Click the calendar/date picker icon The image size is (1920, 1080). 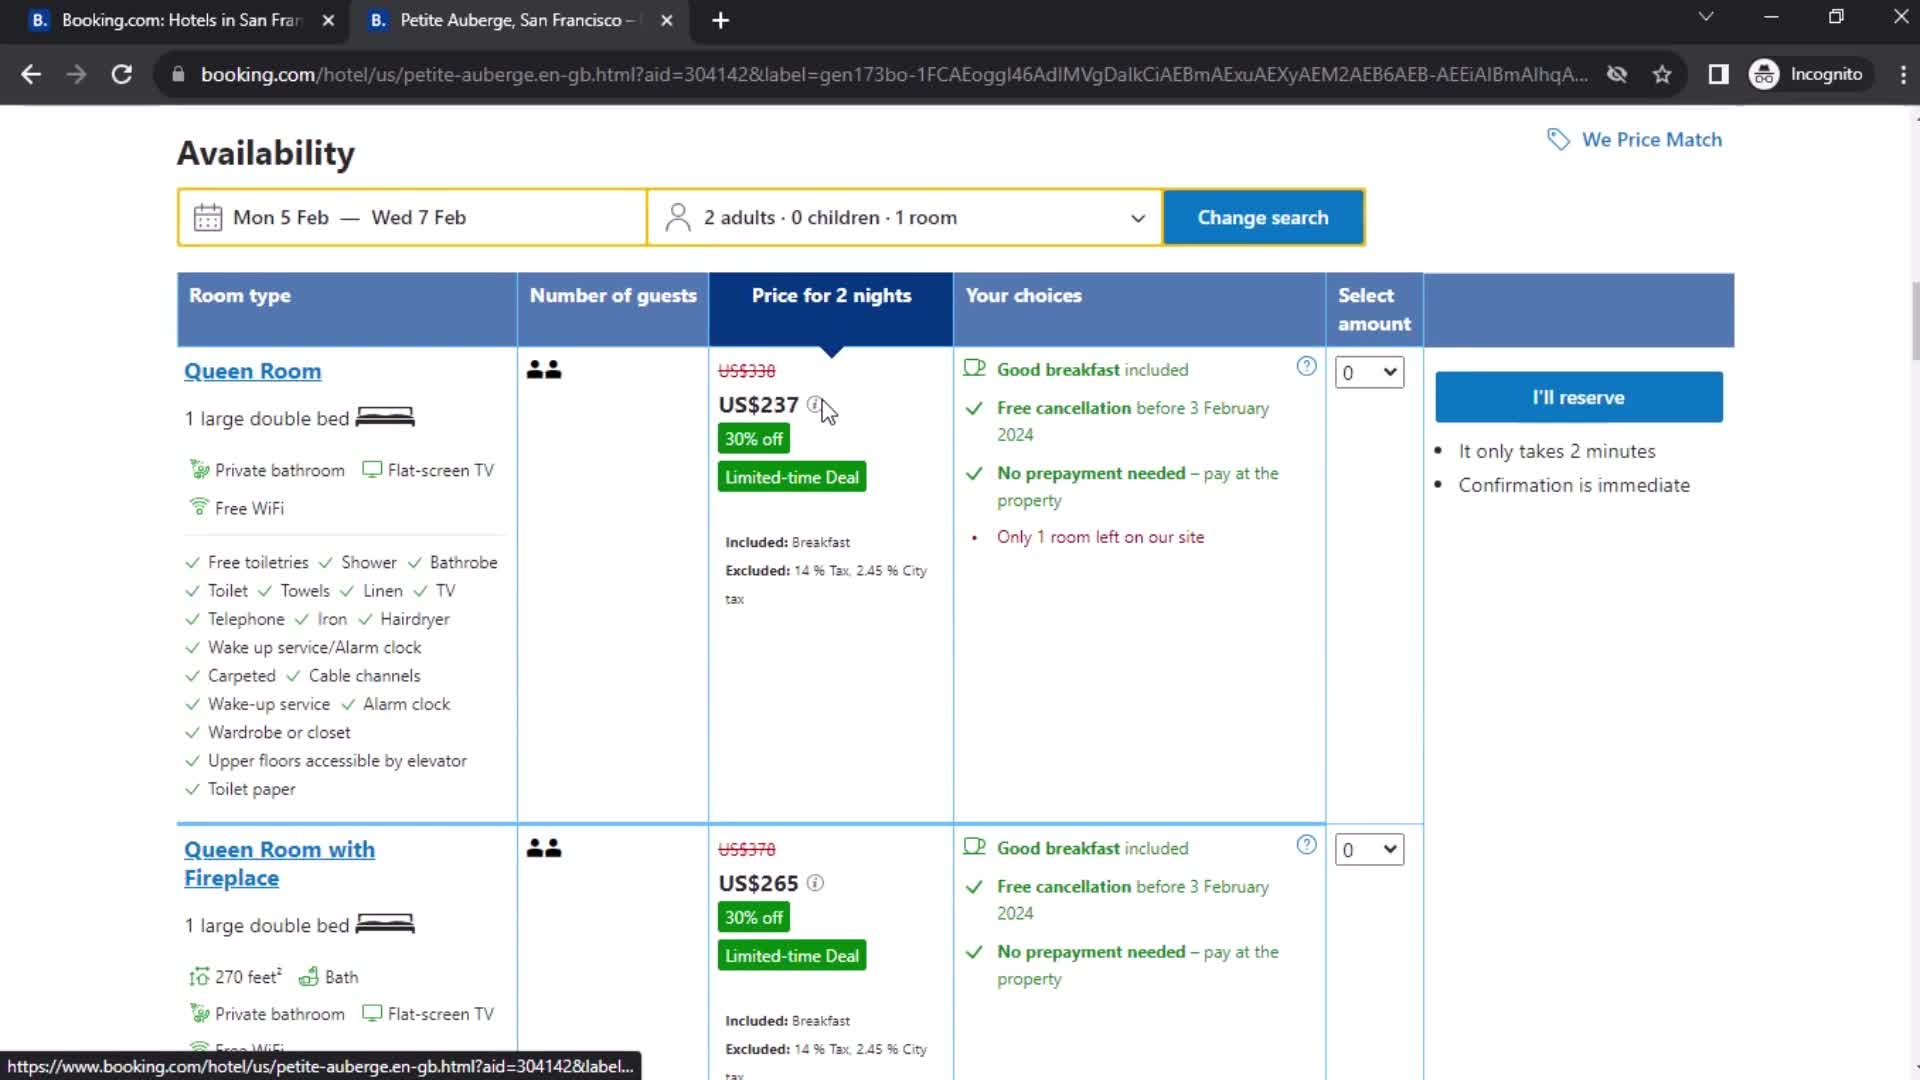click(207, 218)
